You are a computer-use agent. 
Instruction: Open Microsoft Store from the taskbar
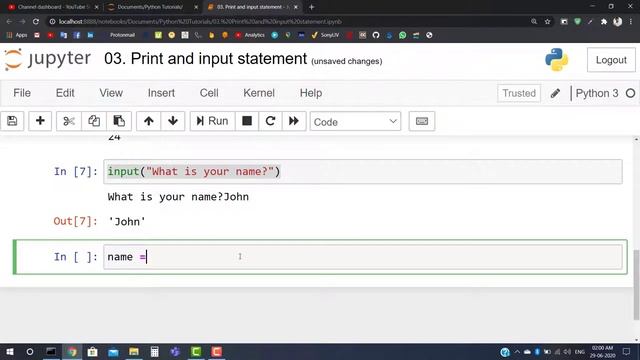point(93,352)
